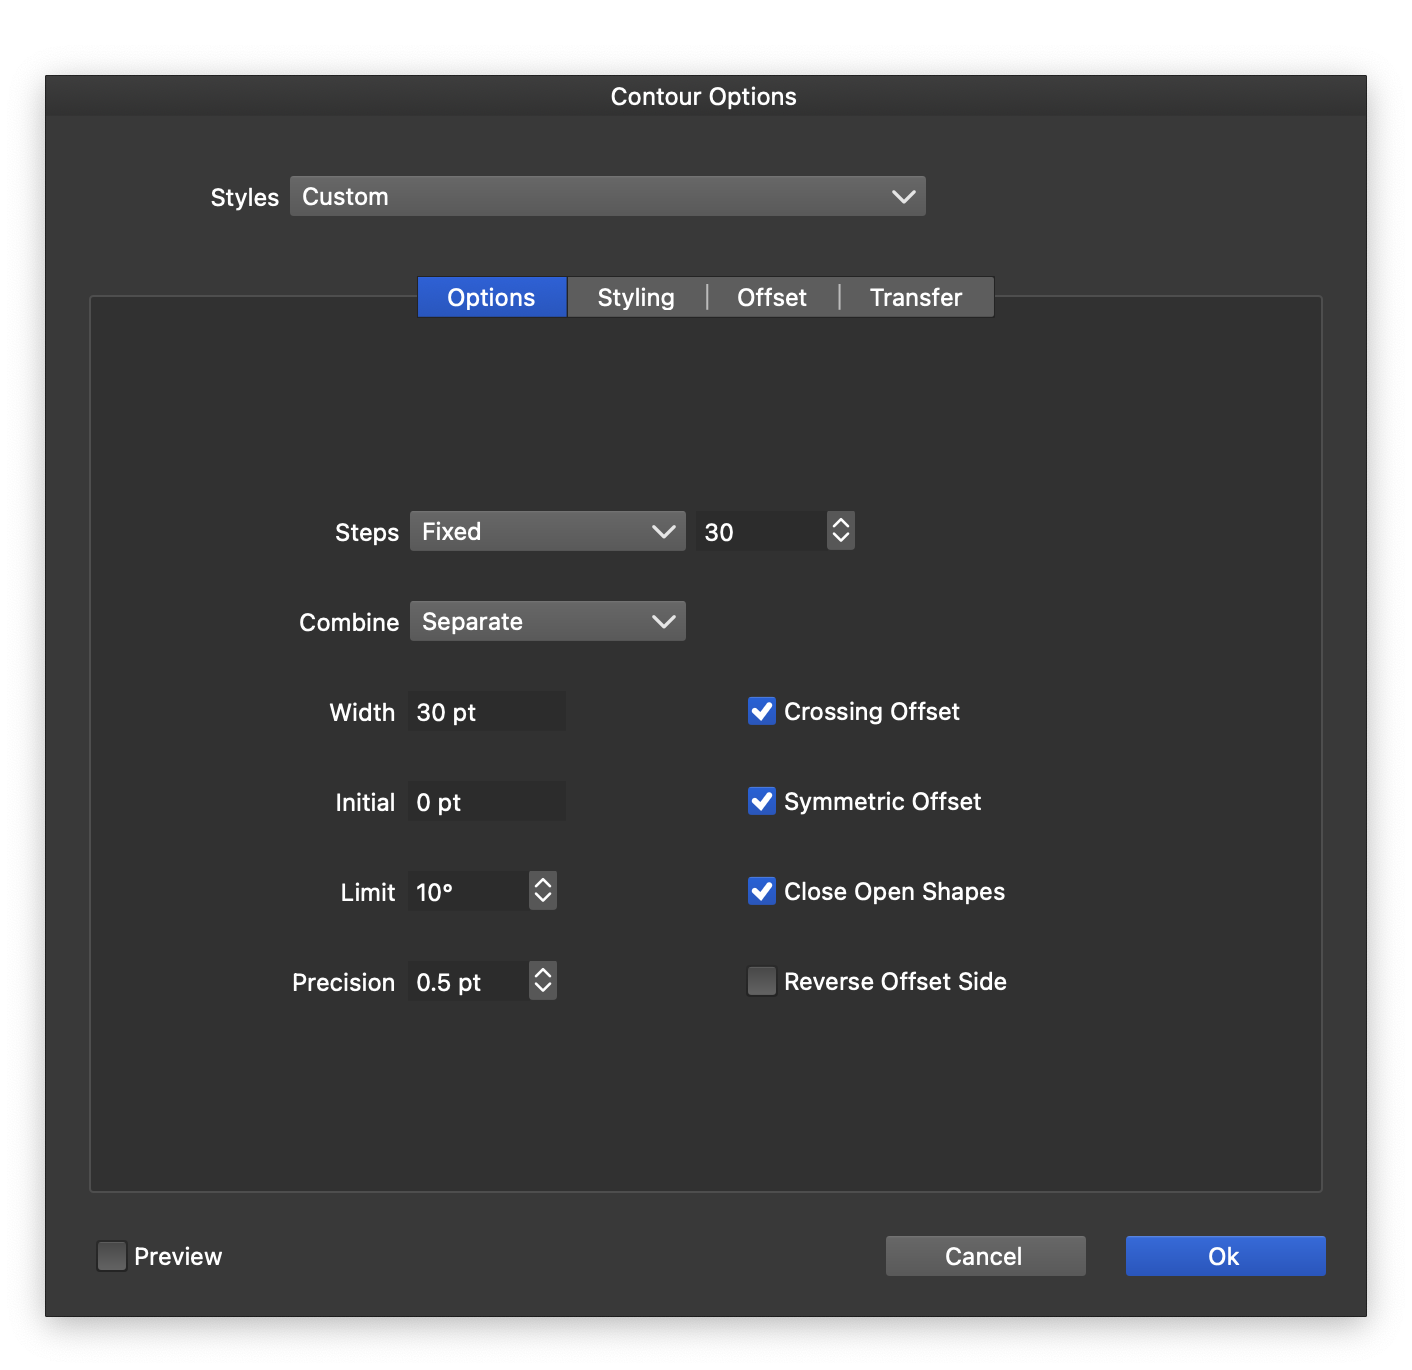Click the Limit angle stepper arrows
Viewport: 1412px width, 1370px height.
[x=543, y=891]
